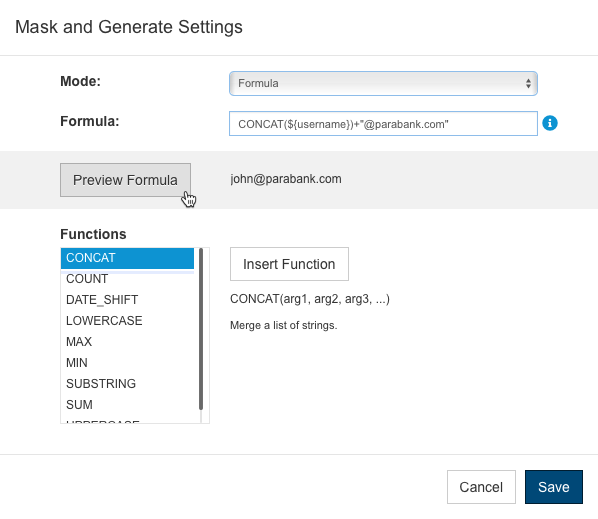Select DATE_SHIFT in the Functions list
The height and width of the screenshot is (519, 598).
[127, 300]
